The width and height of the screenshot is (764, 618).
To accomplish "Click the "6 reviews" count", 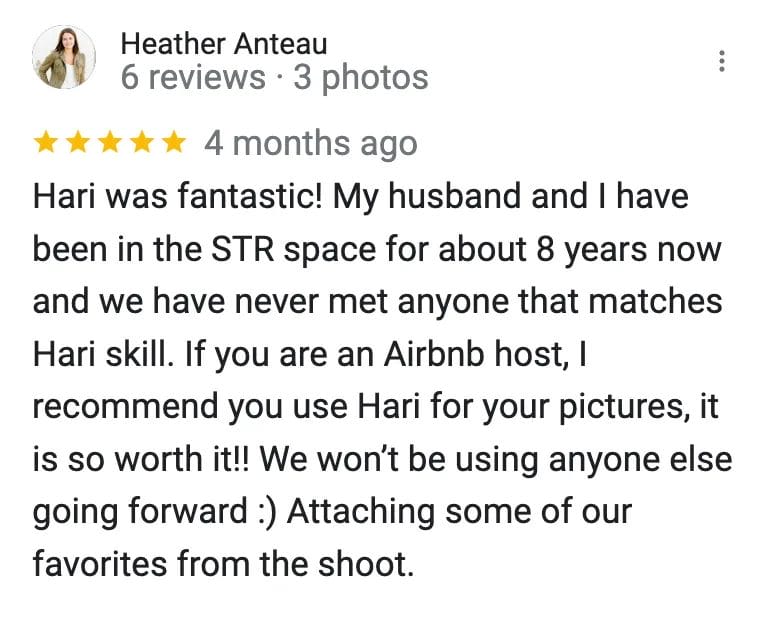I will [x=193, y=77].
